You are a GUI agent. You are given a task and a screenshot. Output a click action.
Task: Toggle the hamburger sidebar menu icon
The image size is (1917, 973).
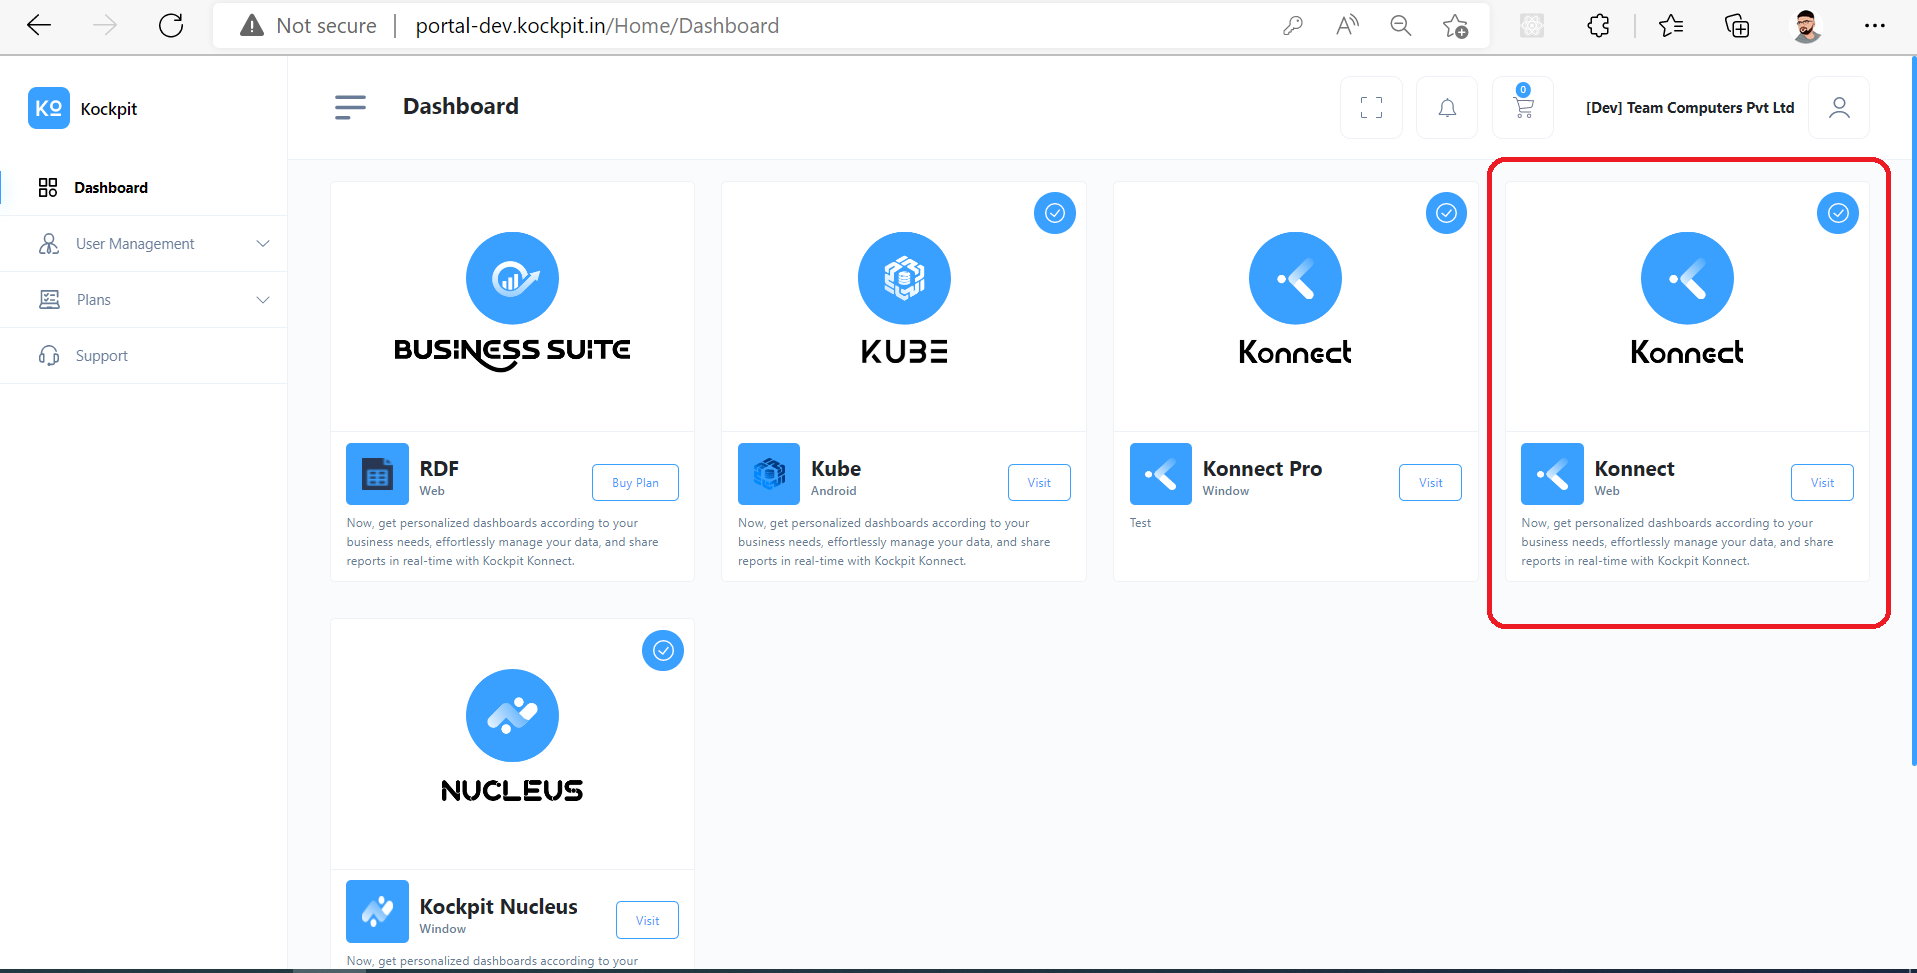pos(350,107)
